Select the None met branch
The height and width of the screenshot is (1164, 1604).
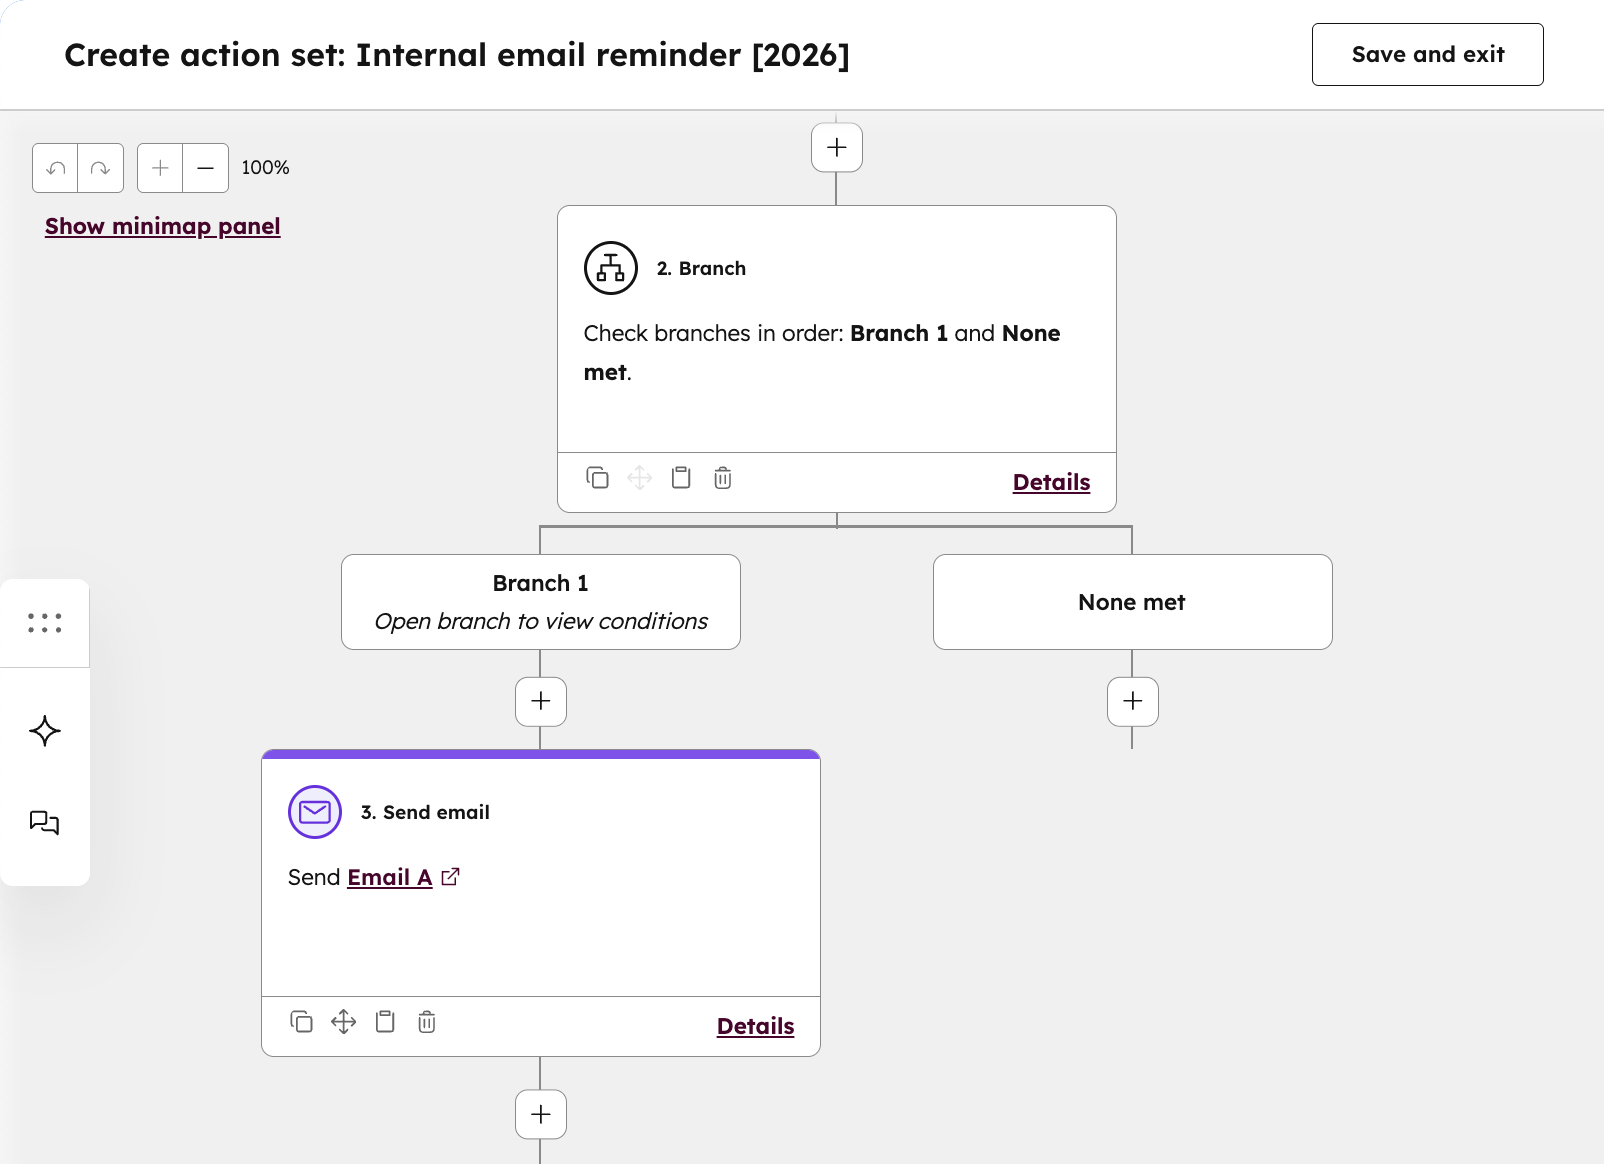pyautogui.click(x=1132, y=602)
